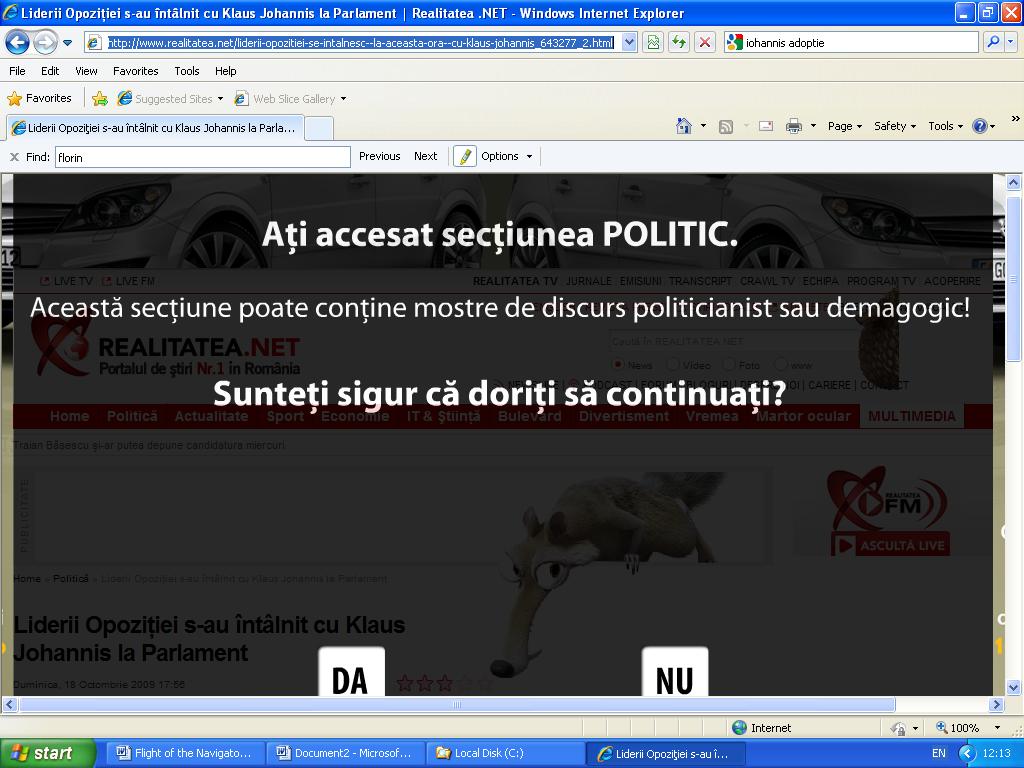This screenshot has height=768, width=1024.
Task: Expand the Safety dropdown menu
Action: [x=894, y=126]
